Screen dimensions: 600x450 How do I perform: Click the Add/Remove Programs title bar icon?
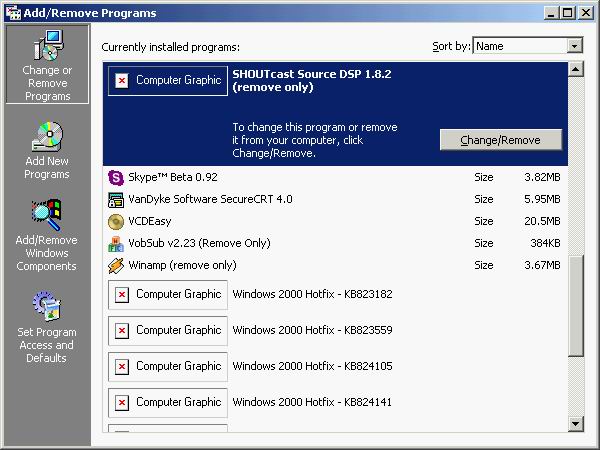(x=13, y=13)
